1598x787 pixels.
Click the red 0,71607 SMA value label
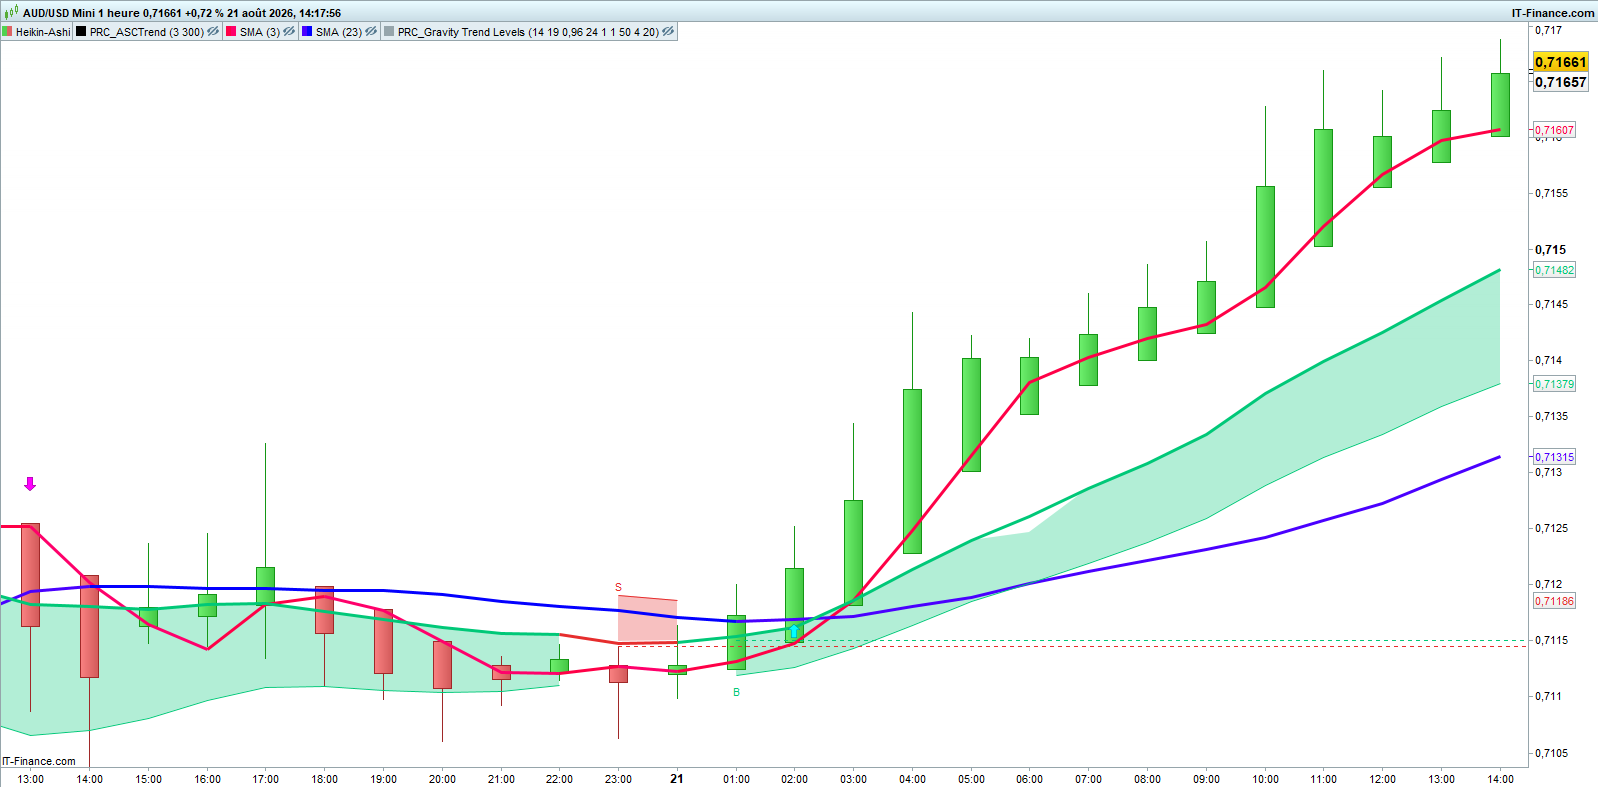(x=1555, y=130)
